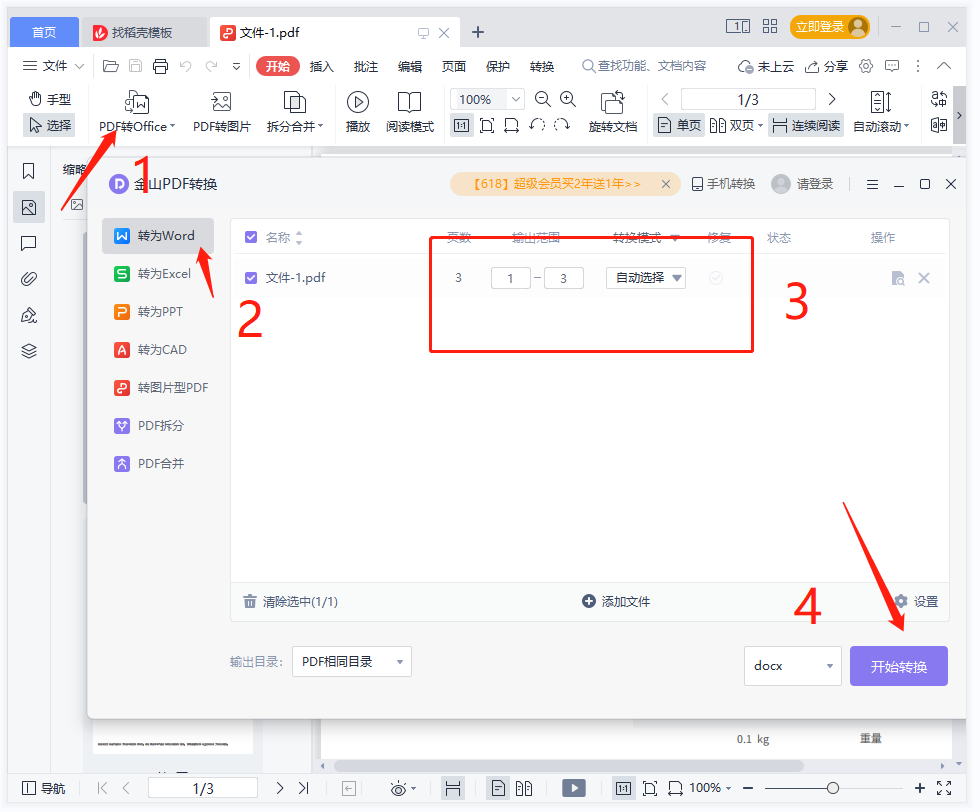This screenshot has width=980, height=812.
Task: Start the 播放 slideshow
Action: coord(358,111)
